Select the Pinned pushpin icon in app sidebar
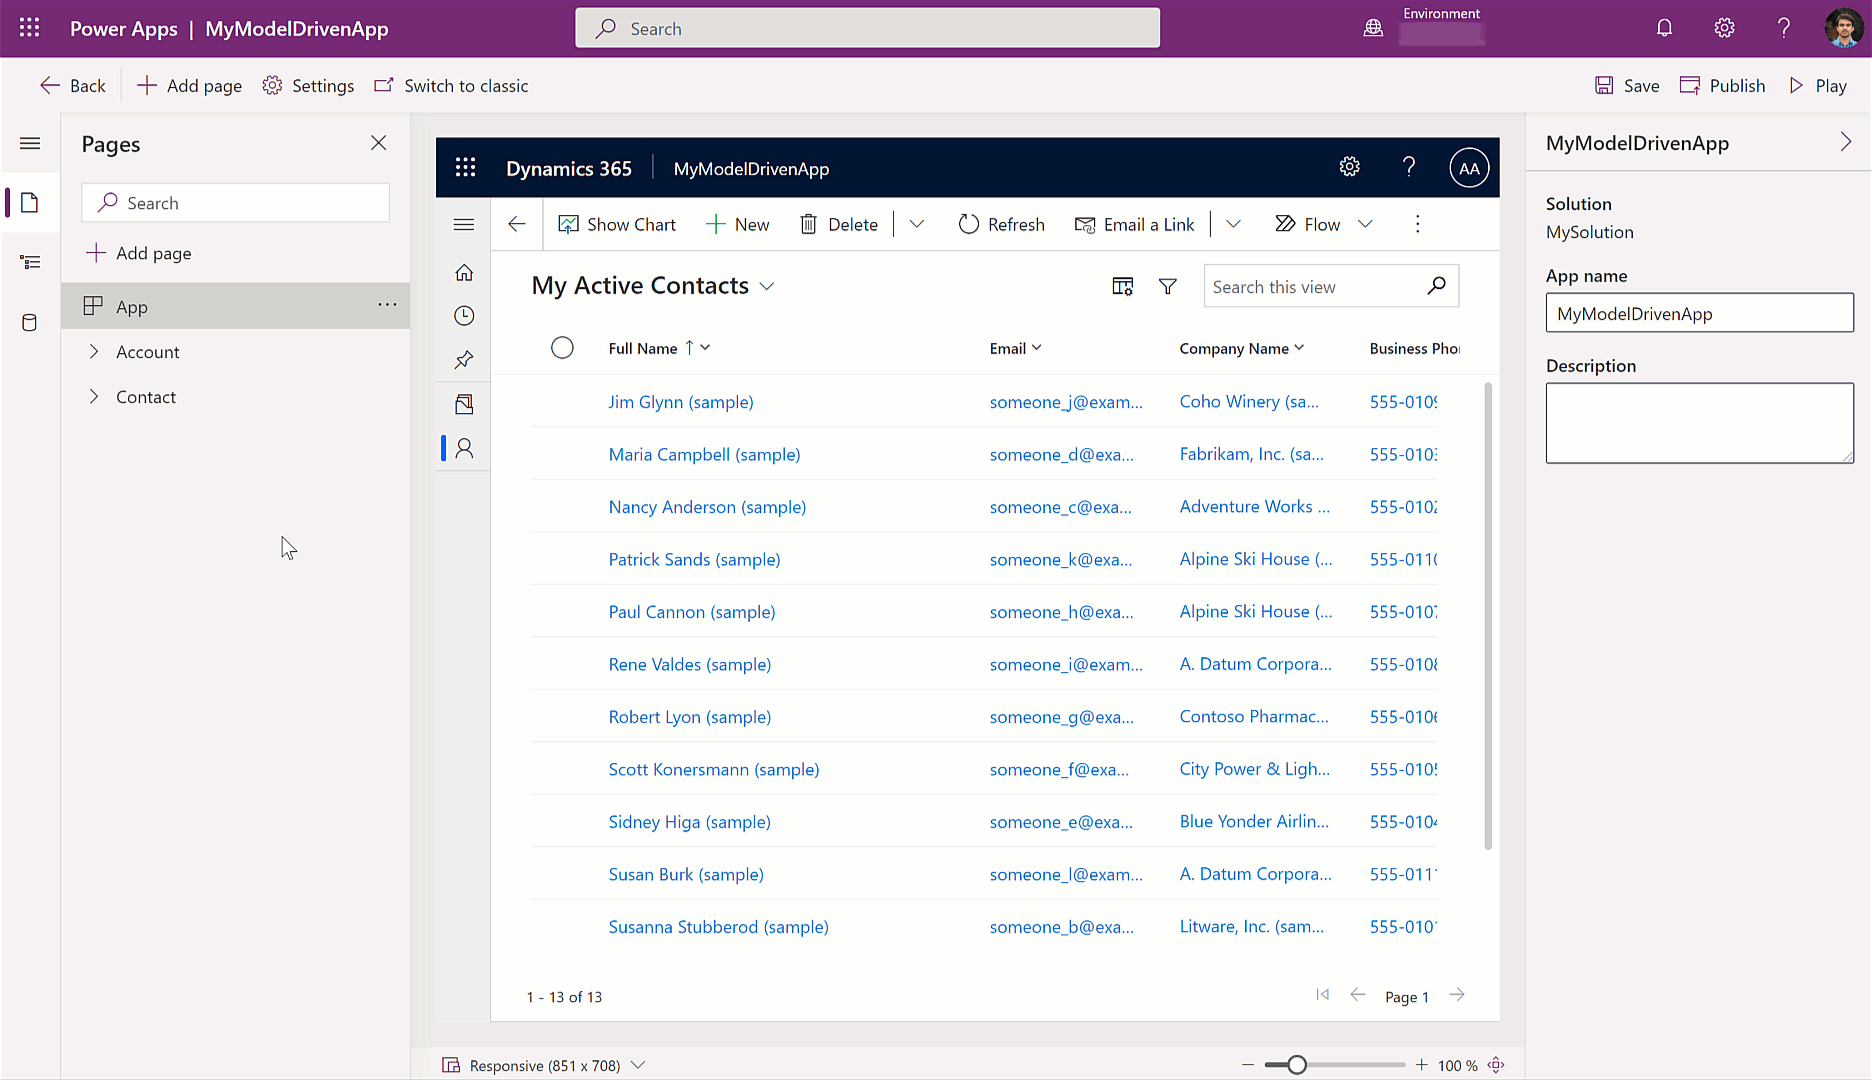Image resolution: width=1872 pixels, height=1080 pixels. (x=464, y=359)
